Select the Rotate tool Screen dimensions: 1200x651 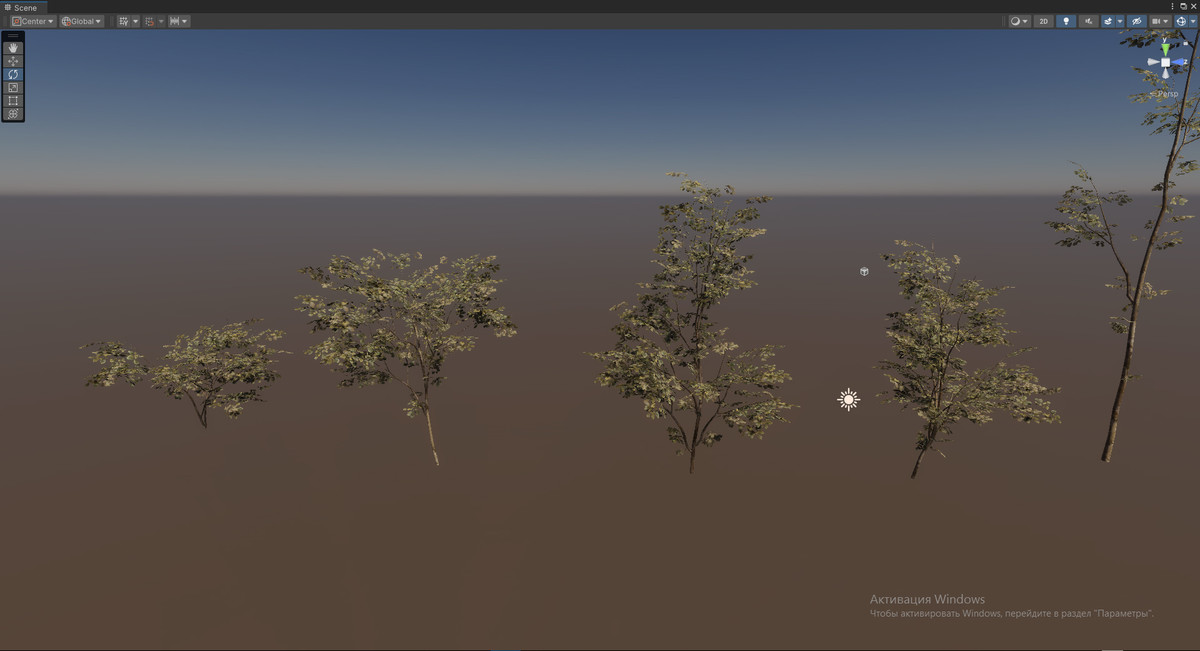click(x=12, y=74)
